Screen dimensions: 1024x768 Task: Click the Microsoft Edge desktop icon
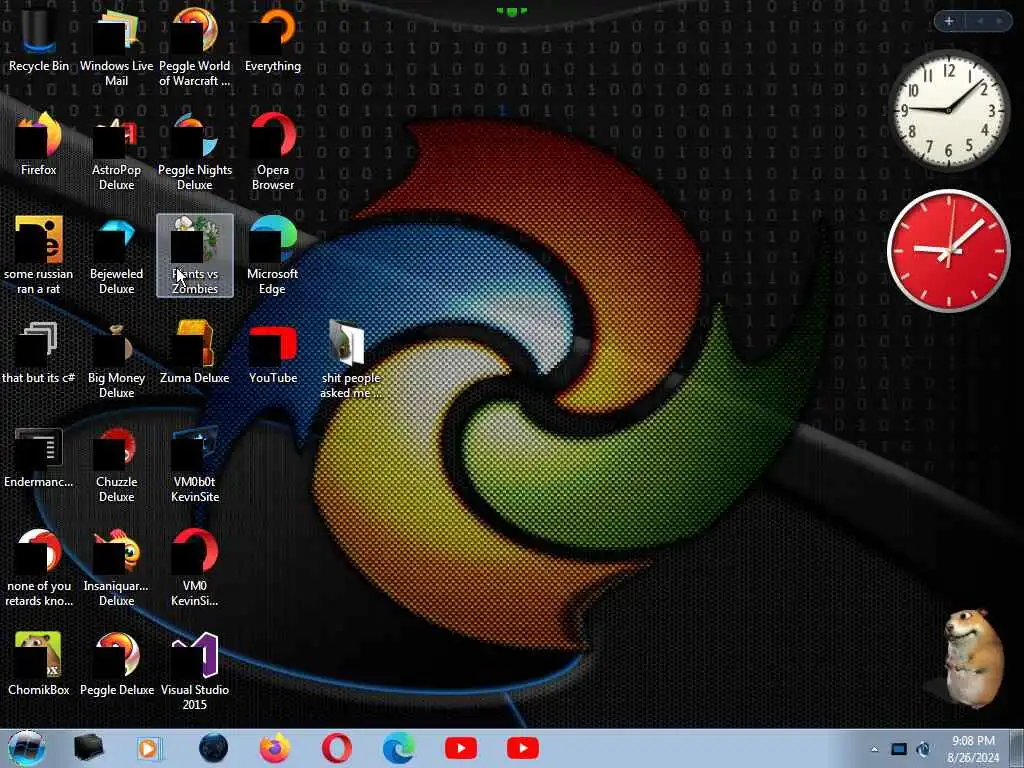tap(273, 255)
